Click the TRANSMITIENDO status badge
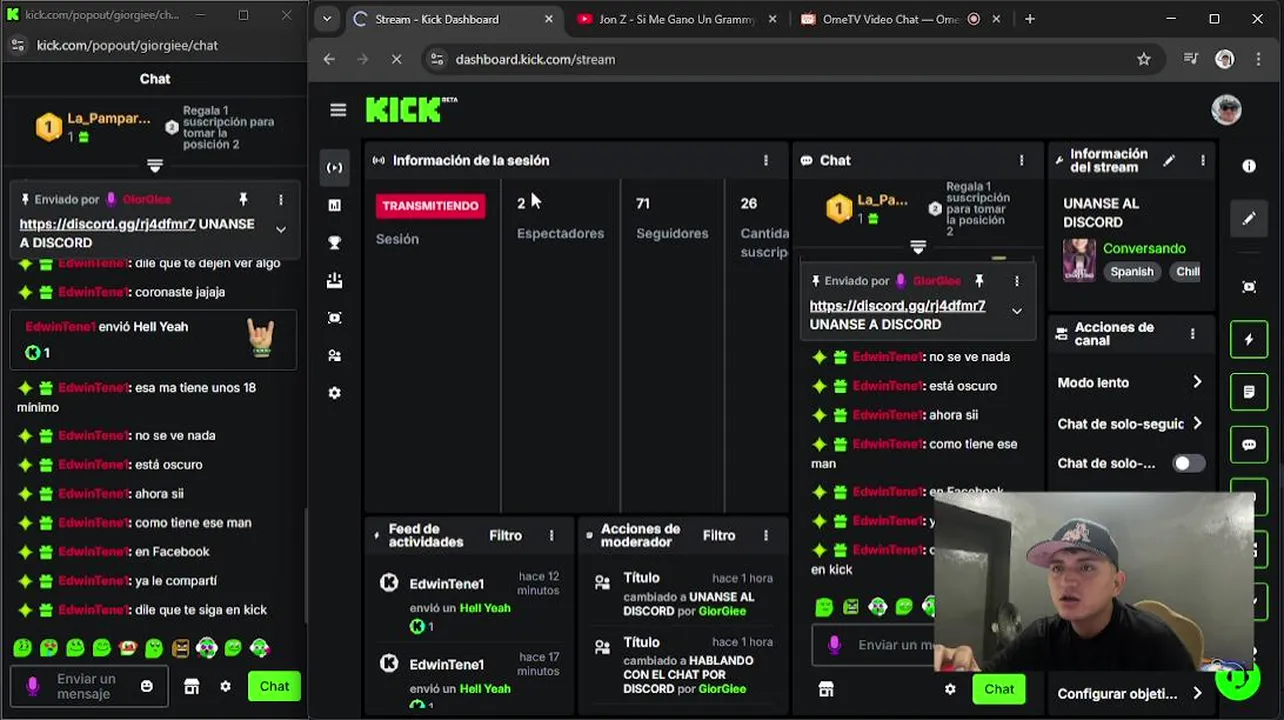 (x=430, y=205)
